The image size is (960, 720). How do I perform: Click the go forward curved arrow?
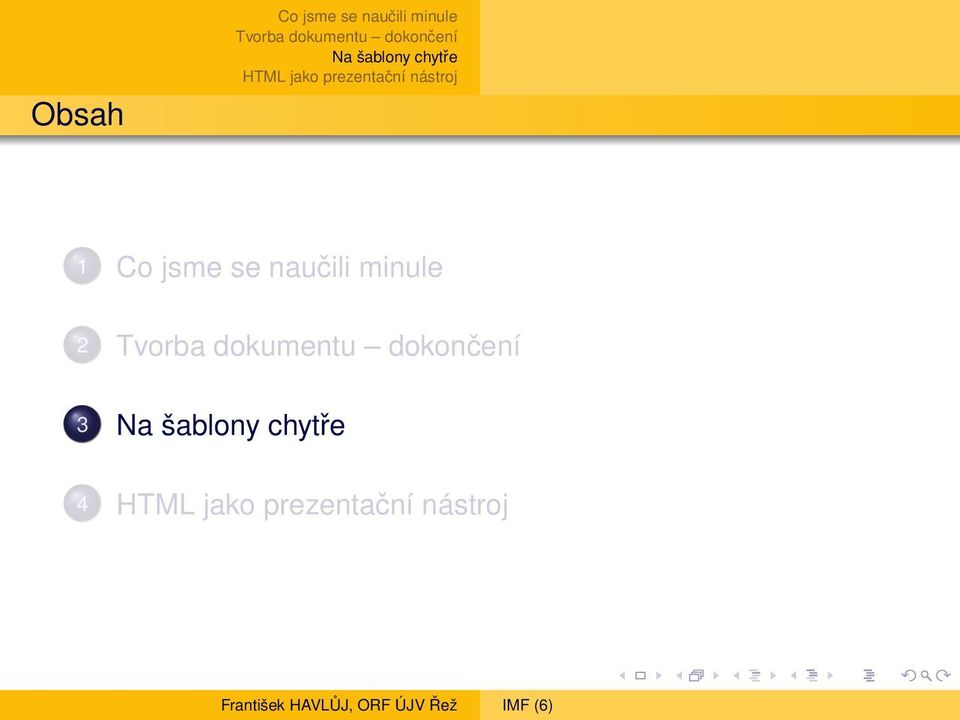[x=943, y=676]
